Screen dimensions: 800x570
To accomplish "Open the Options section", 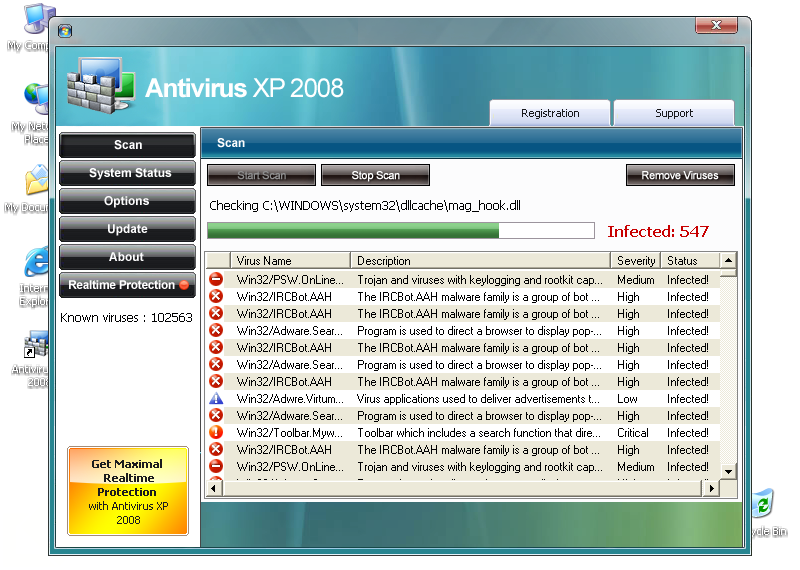I will click(128, 201).
